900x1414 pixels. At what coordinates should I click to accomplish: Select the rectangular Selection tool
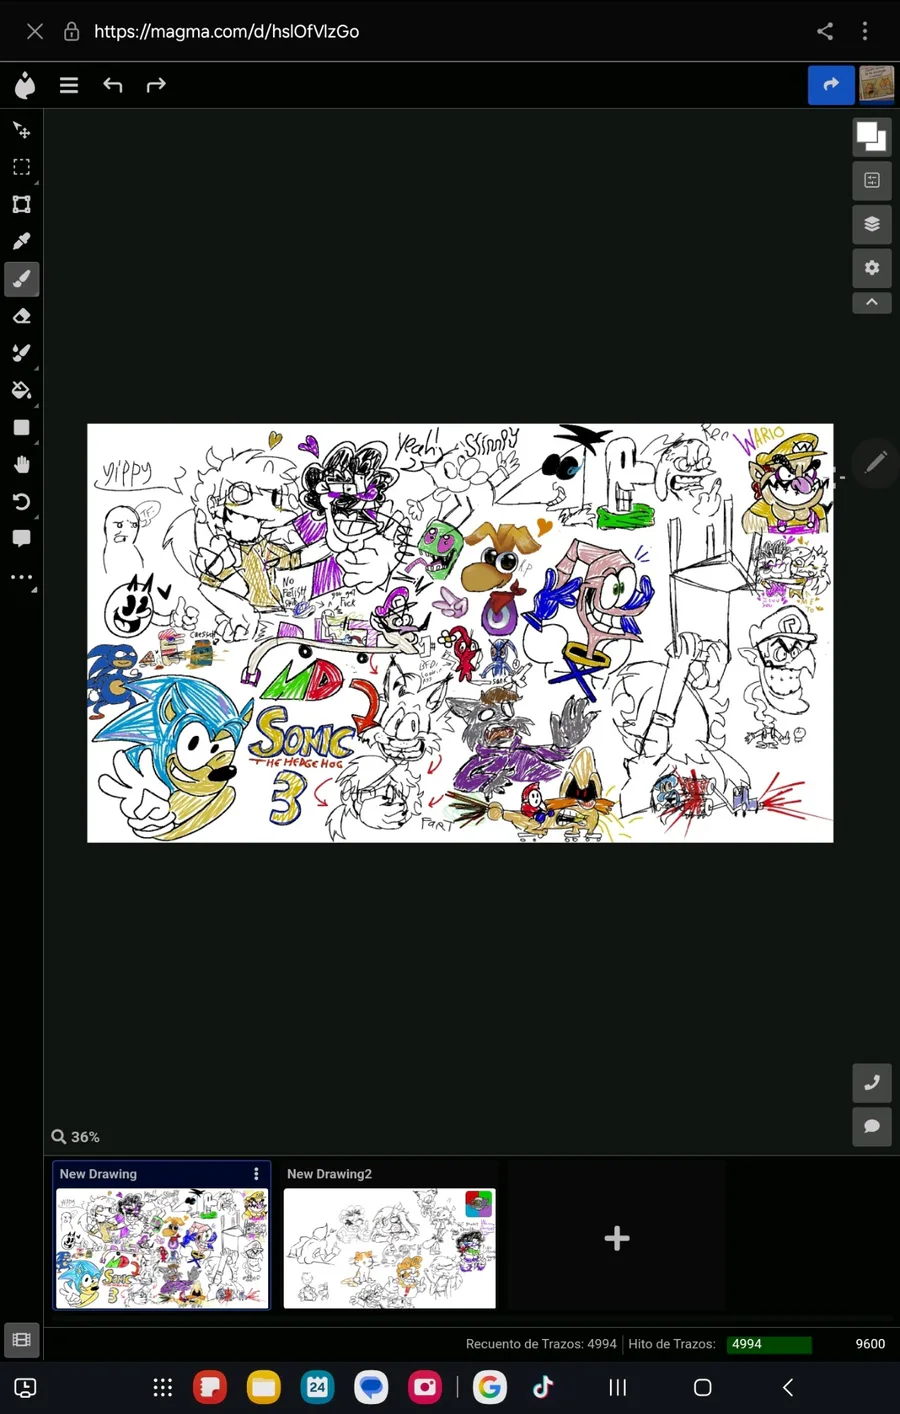pos(21,167)
